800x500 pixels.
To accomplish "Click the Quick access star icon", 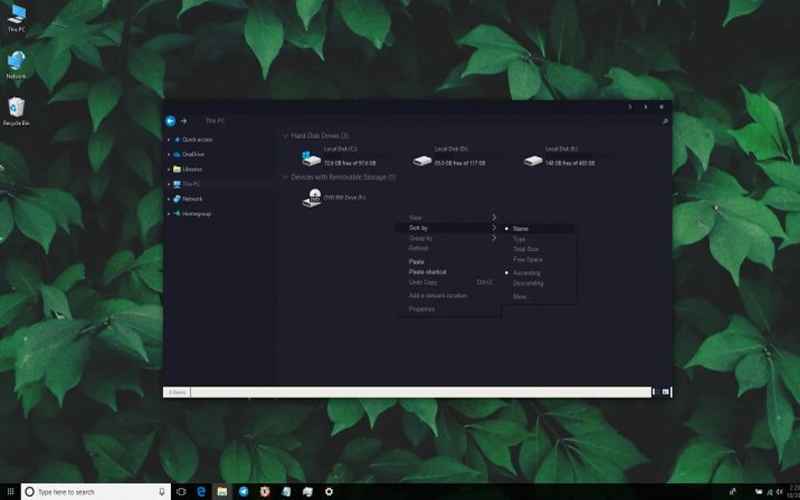I will tap(177, 139).
